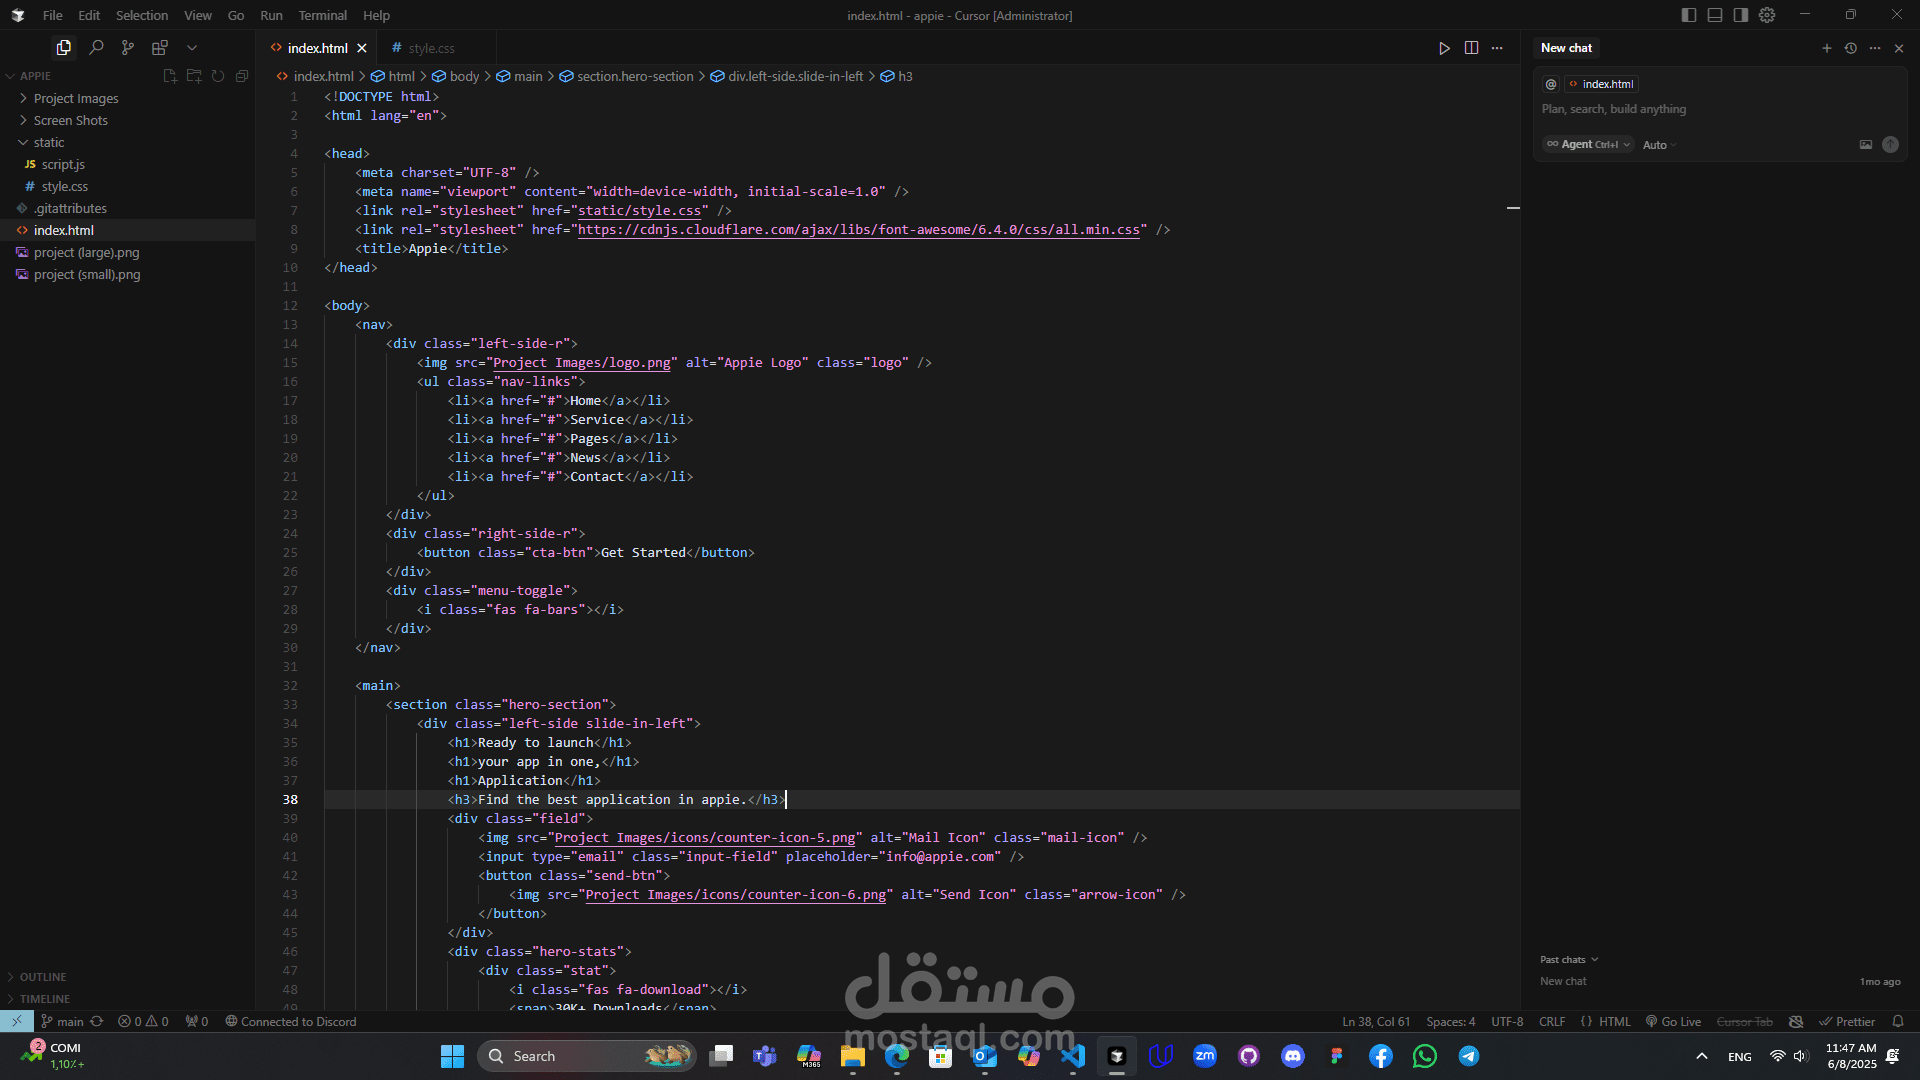The width and height of the screenshot is (1920, 1080).
Task: Click the chat prompt input field
Action: click(x=1700, y=109)
